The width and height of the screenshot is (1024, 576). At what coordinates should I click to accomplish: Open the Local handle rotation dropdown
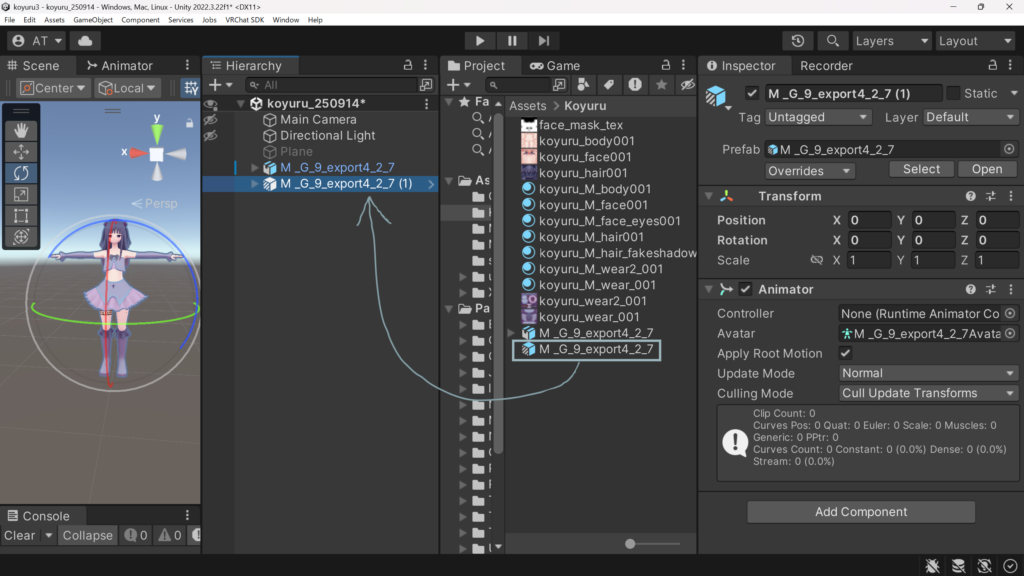click(x=127, y=88)
